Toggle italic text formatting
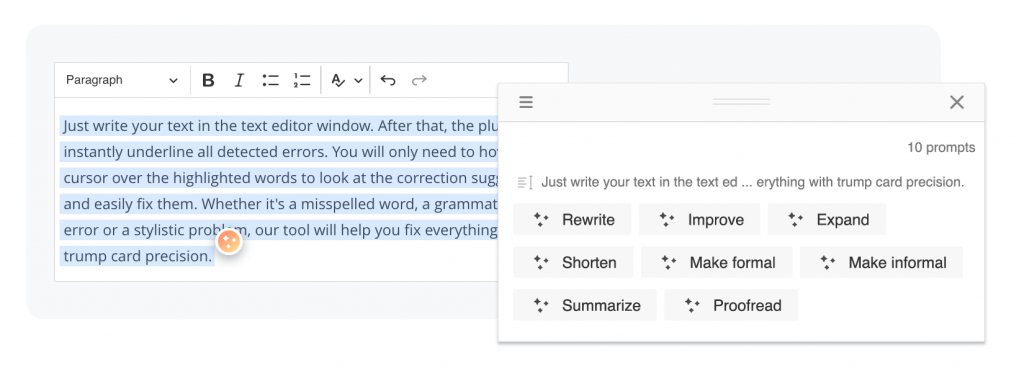This screenshot has width=1024, height=373. (239, 80)
